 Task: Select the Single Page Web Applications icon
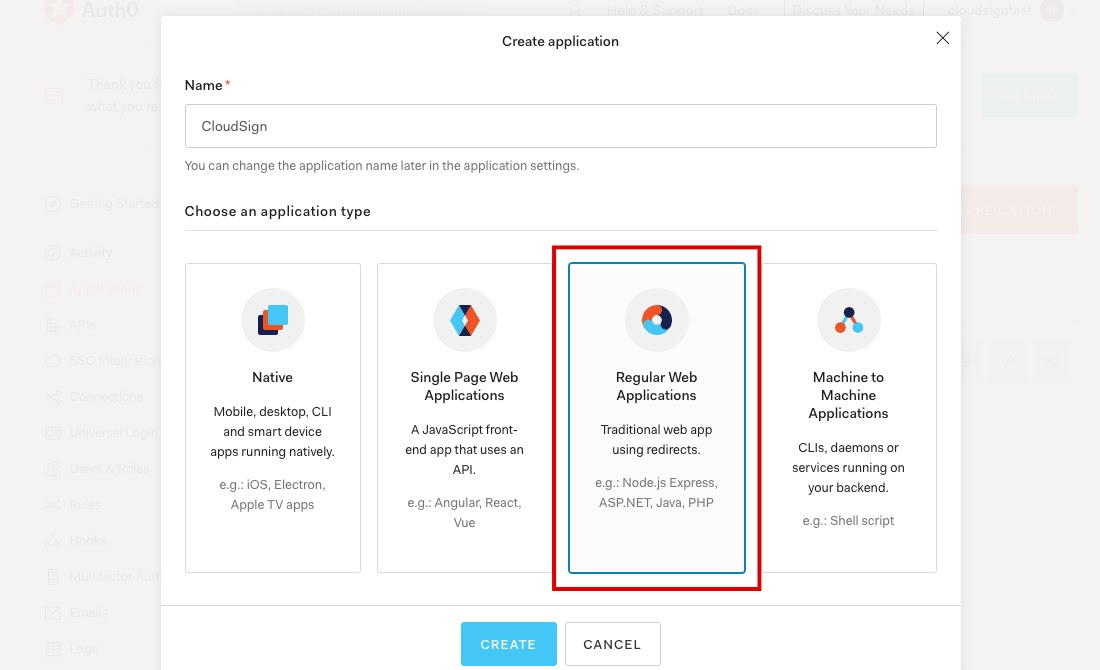464,320
